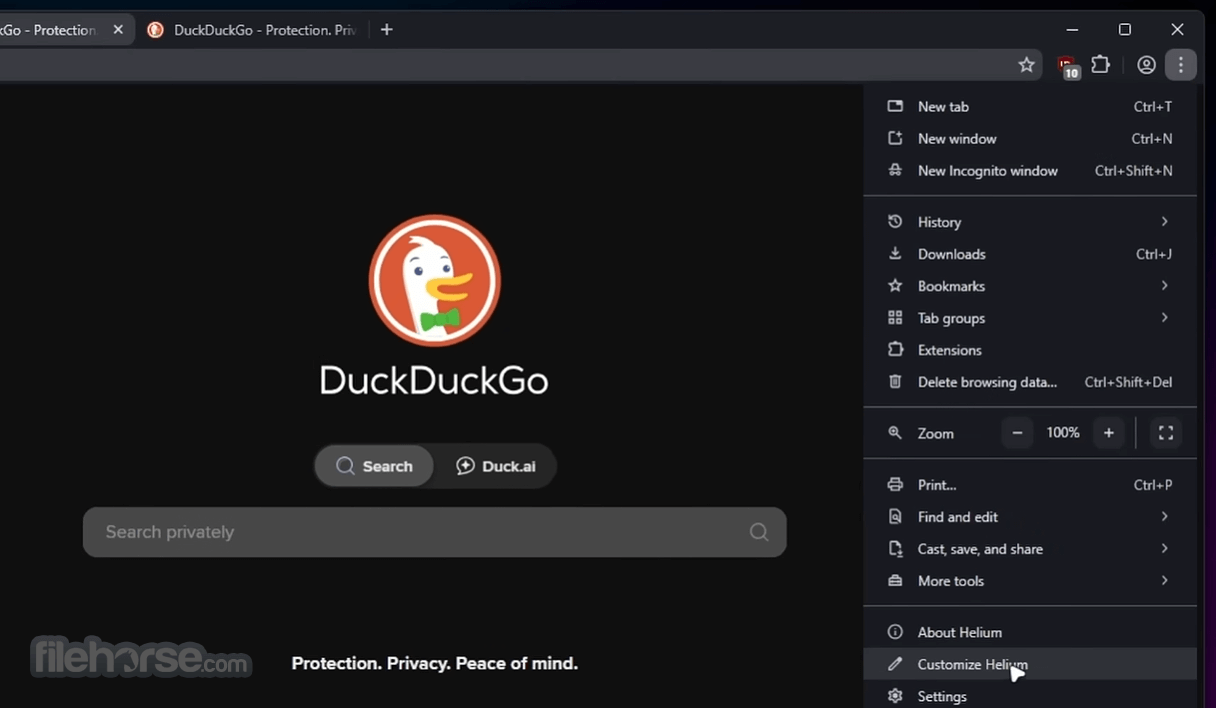Switch to the second DuckDuckGo tab

tap(252, 30)
